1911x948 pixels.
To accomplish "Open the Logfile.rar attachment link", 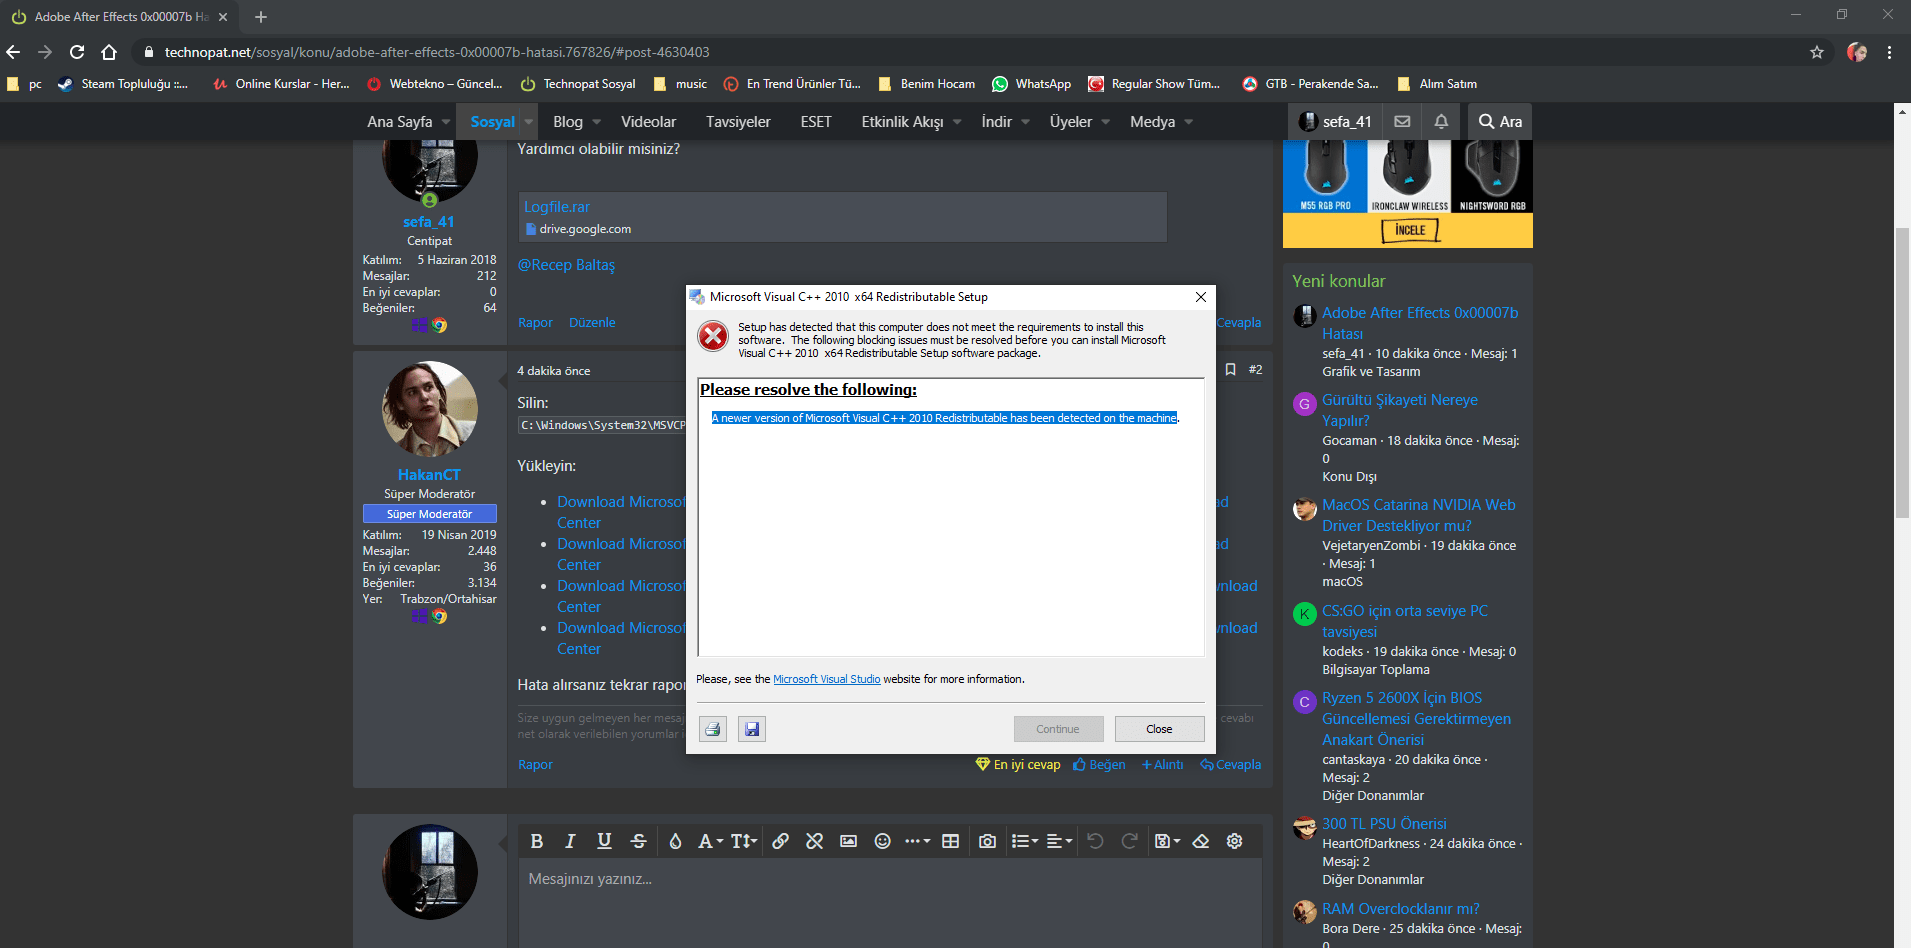I will coord(557,207).
